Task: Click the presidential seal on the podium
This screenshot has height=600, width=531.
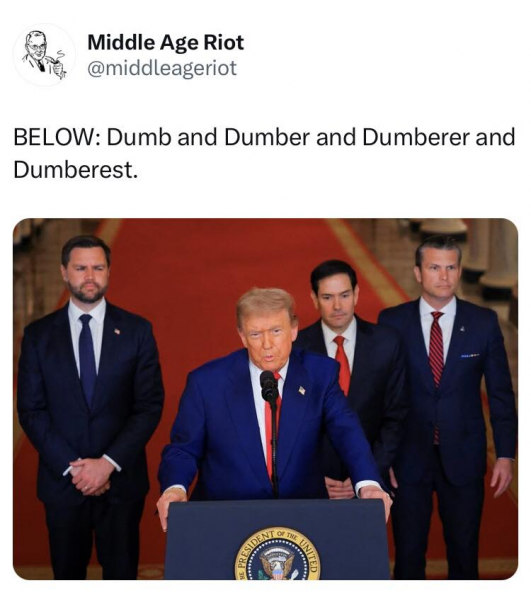Action: point(277,554)
